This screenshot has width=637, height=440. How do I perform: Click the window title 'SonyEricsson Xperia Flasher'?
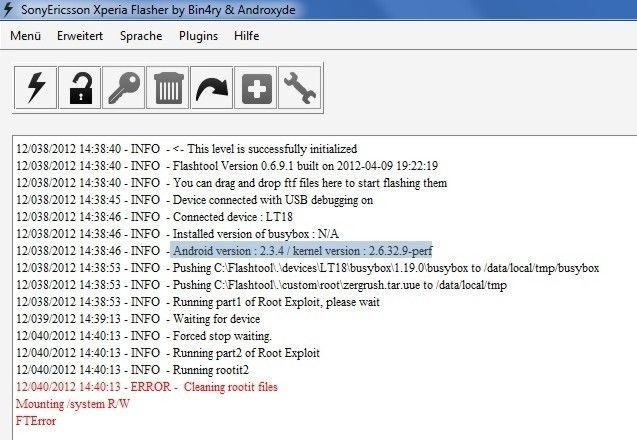point(158,10)
